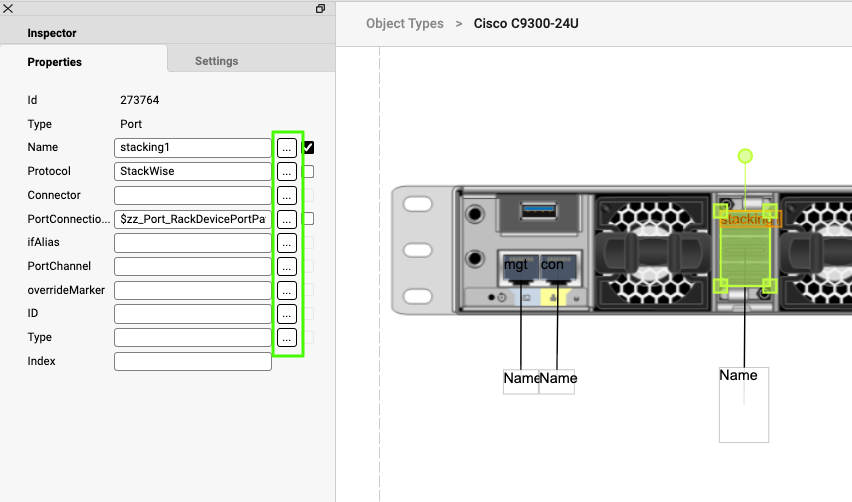Open the ellipsis button for overrideMarker
Image resolution: width=852 pixels, height=502 pixels.
tap(286, 290)
